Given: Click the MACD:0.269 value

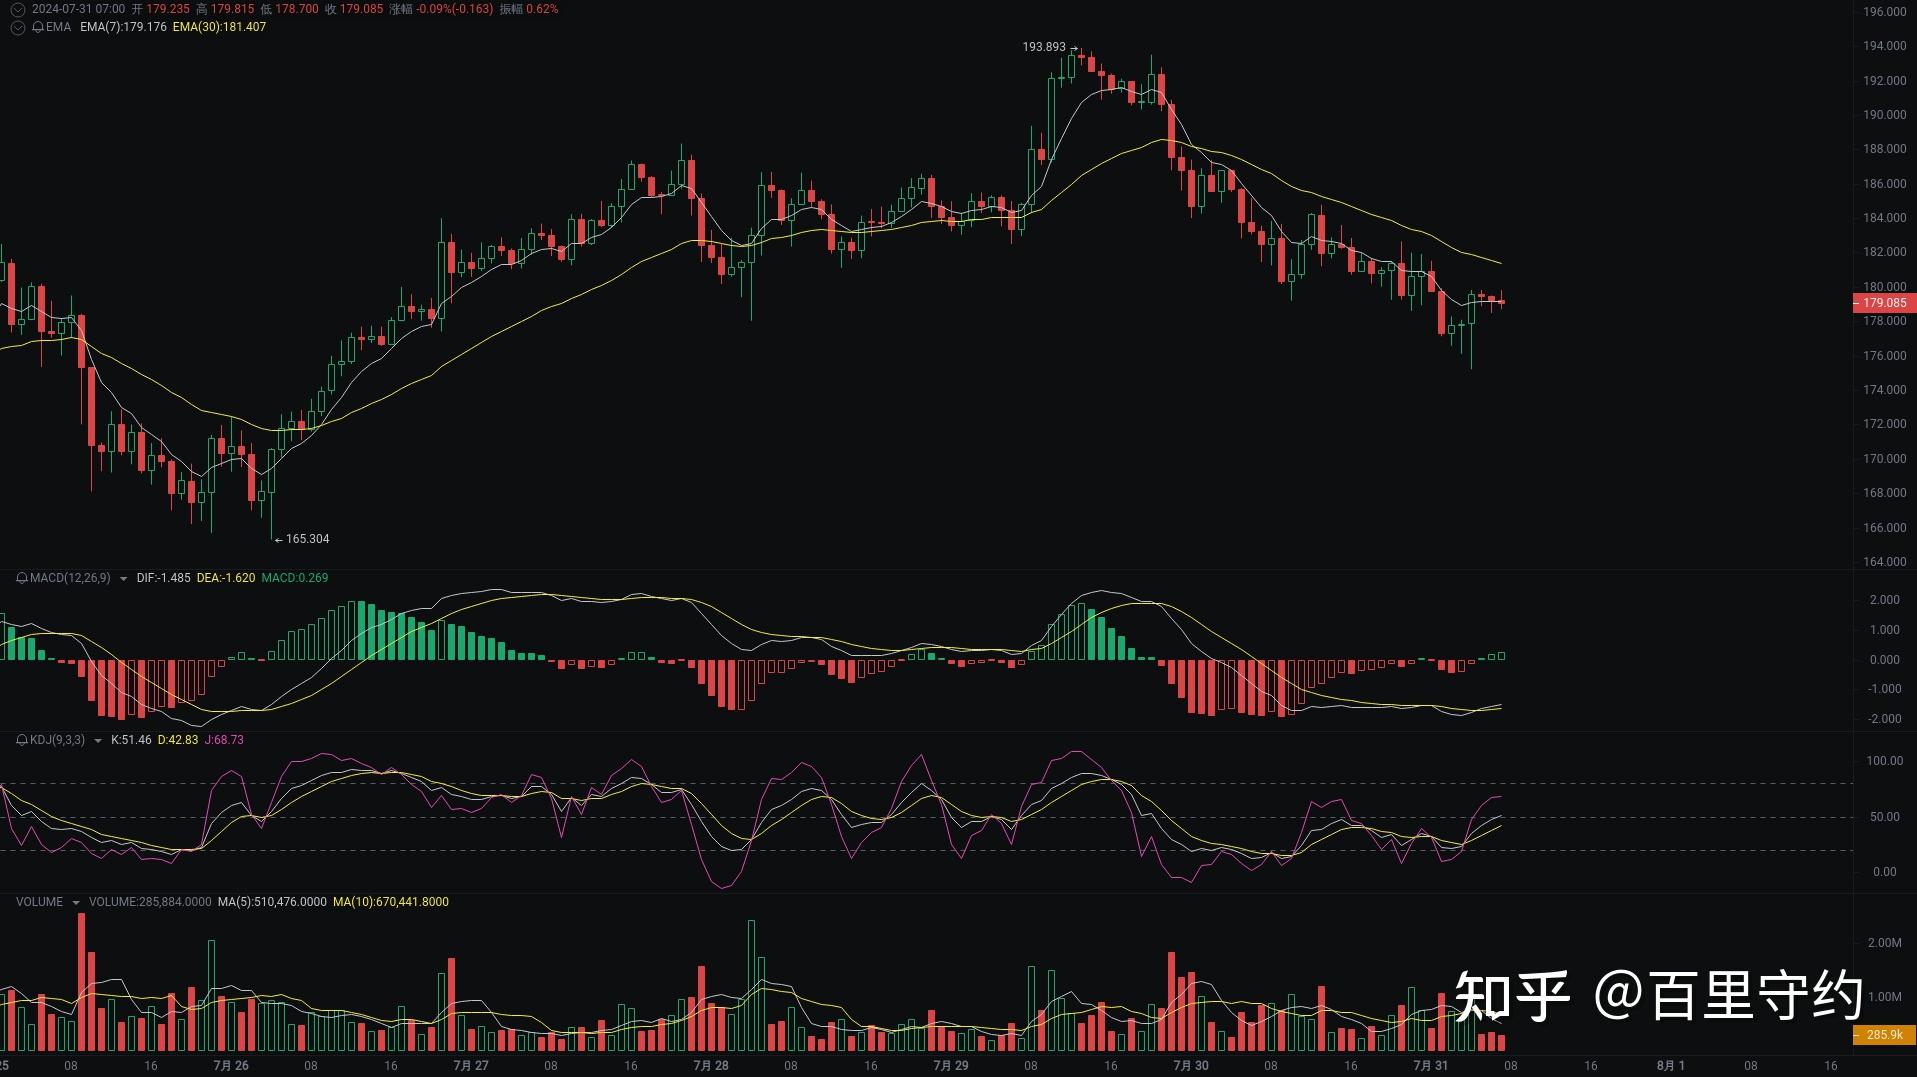Looking at the screenshot, I should [294, 578].
